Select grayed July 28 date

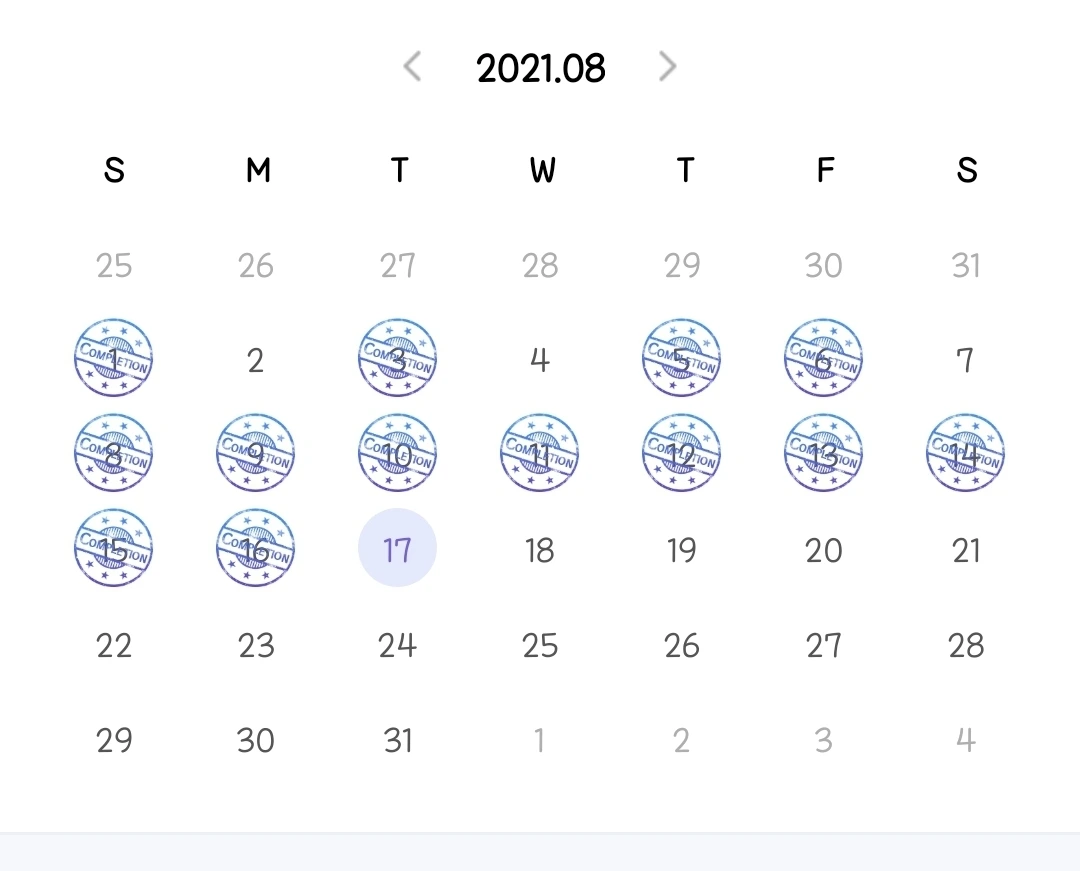(540, 265)
